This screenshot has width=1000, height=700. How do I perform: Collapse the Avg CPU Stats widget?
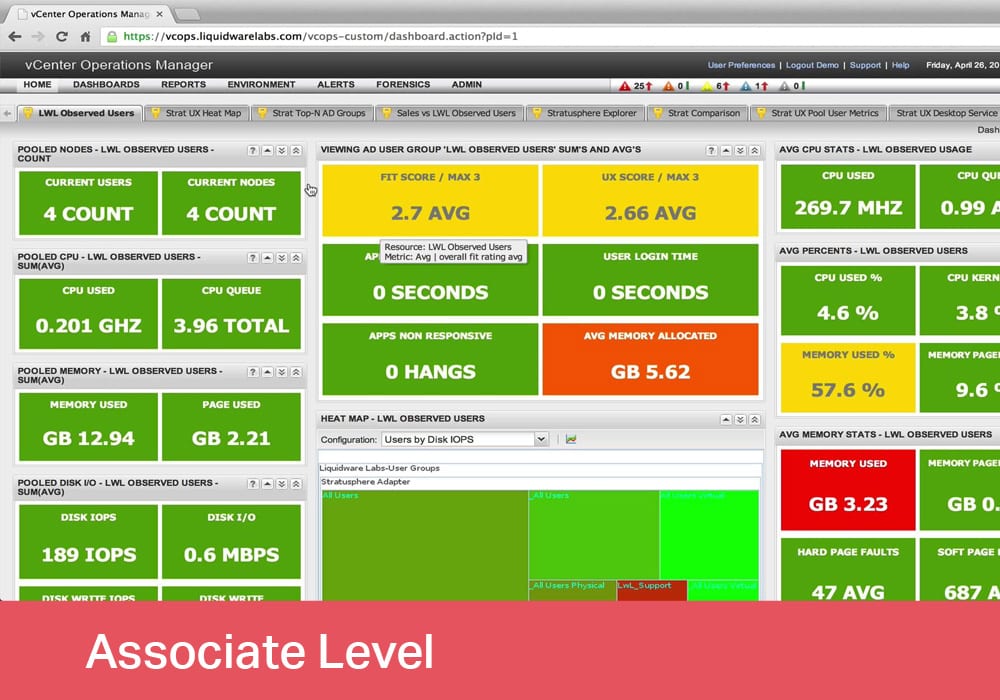997,149
